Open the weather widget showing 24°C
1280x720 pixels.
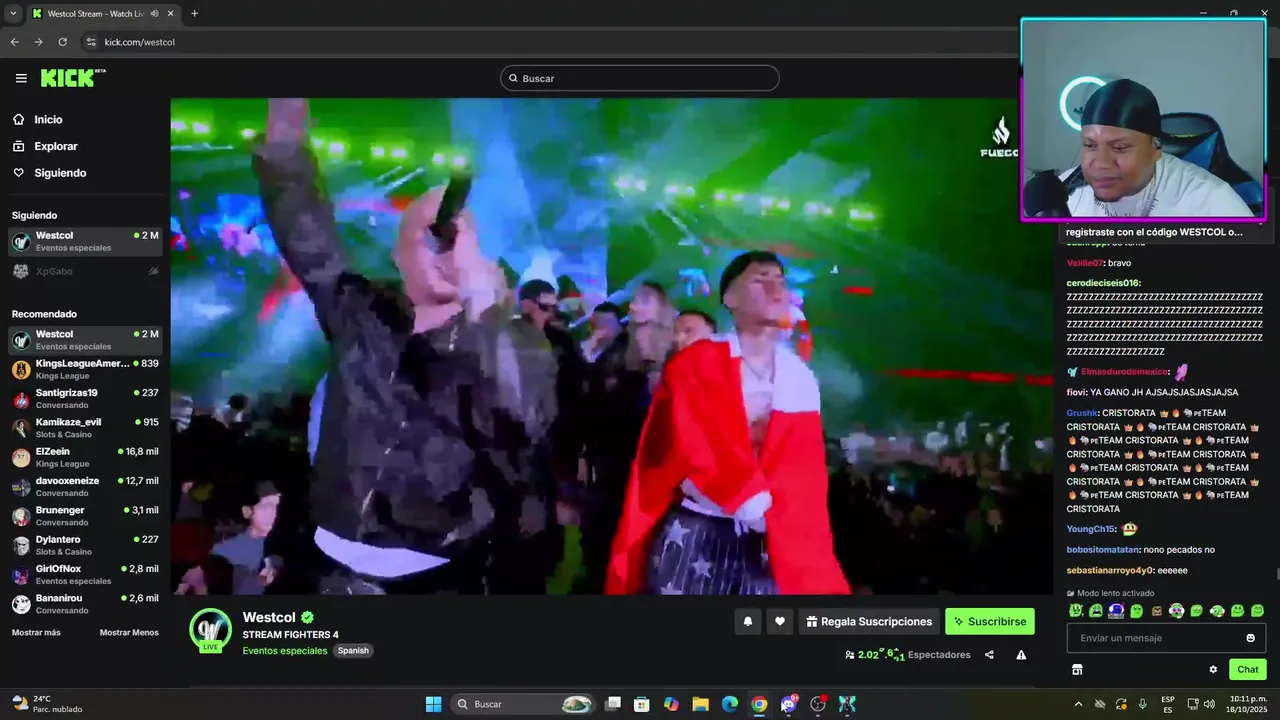[x=47, y=704]
